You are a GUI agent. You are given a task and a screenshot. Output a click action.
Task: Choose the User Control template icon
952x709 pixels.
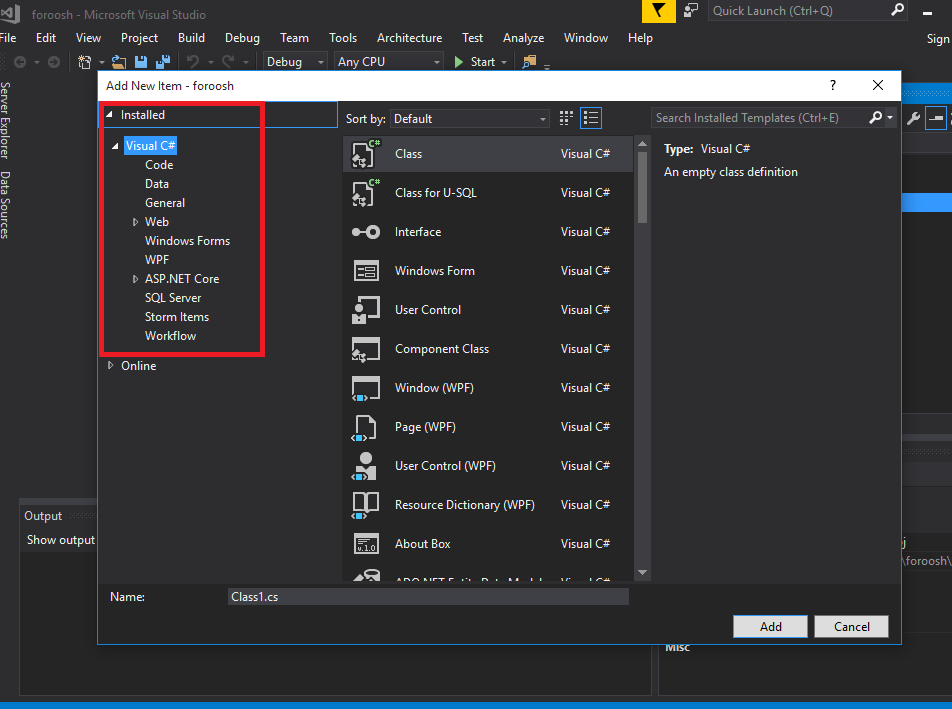[x=366, y=310]
